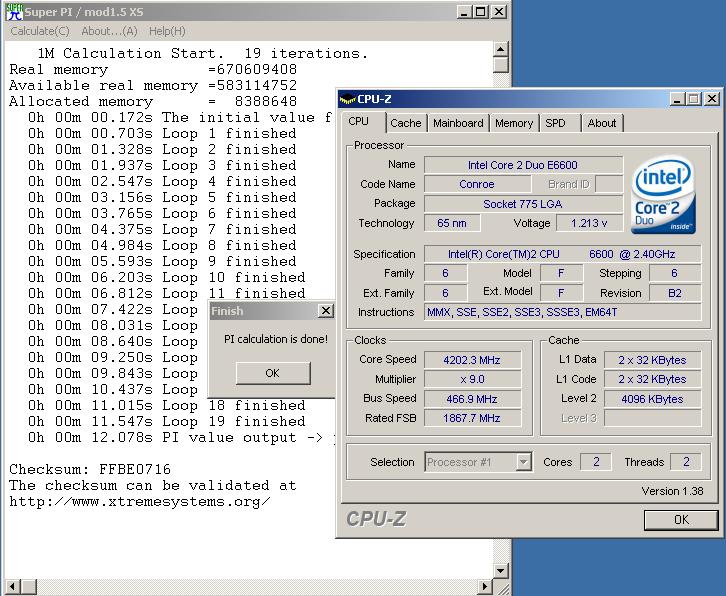Open the Help(H) menu
This screenshot has width=726, height=596.
[166, 31]
